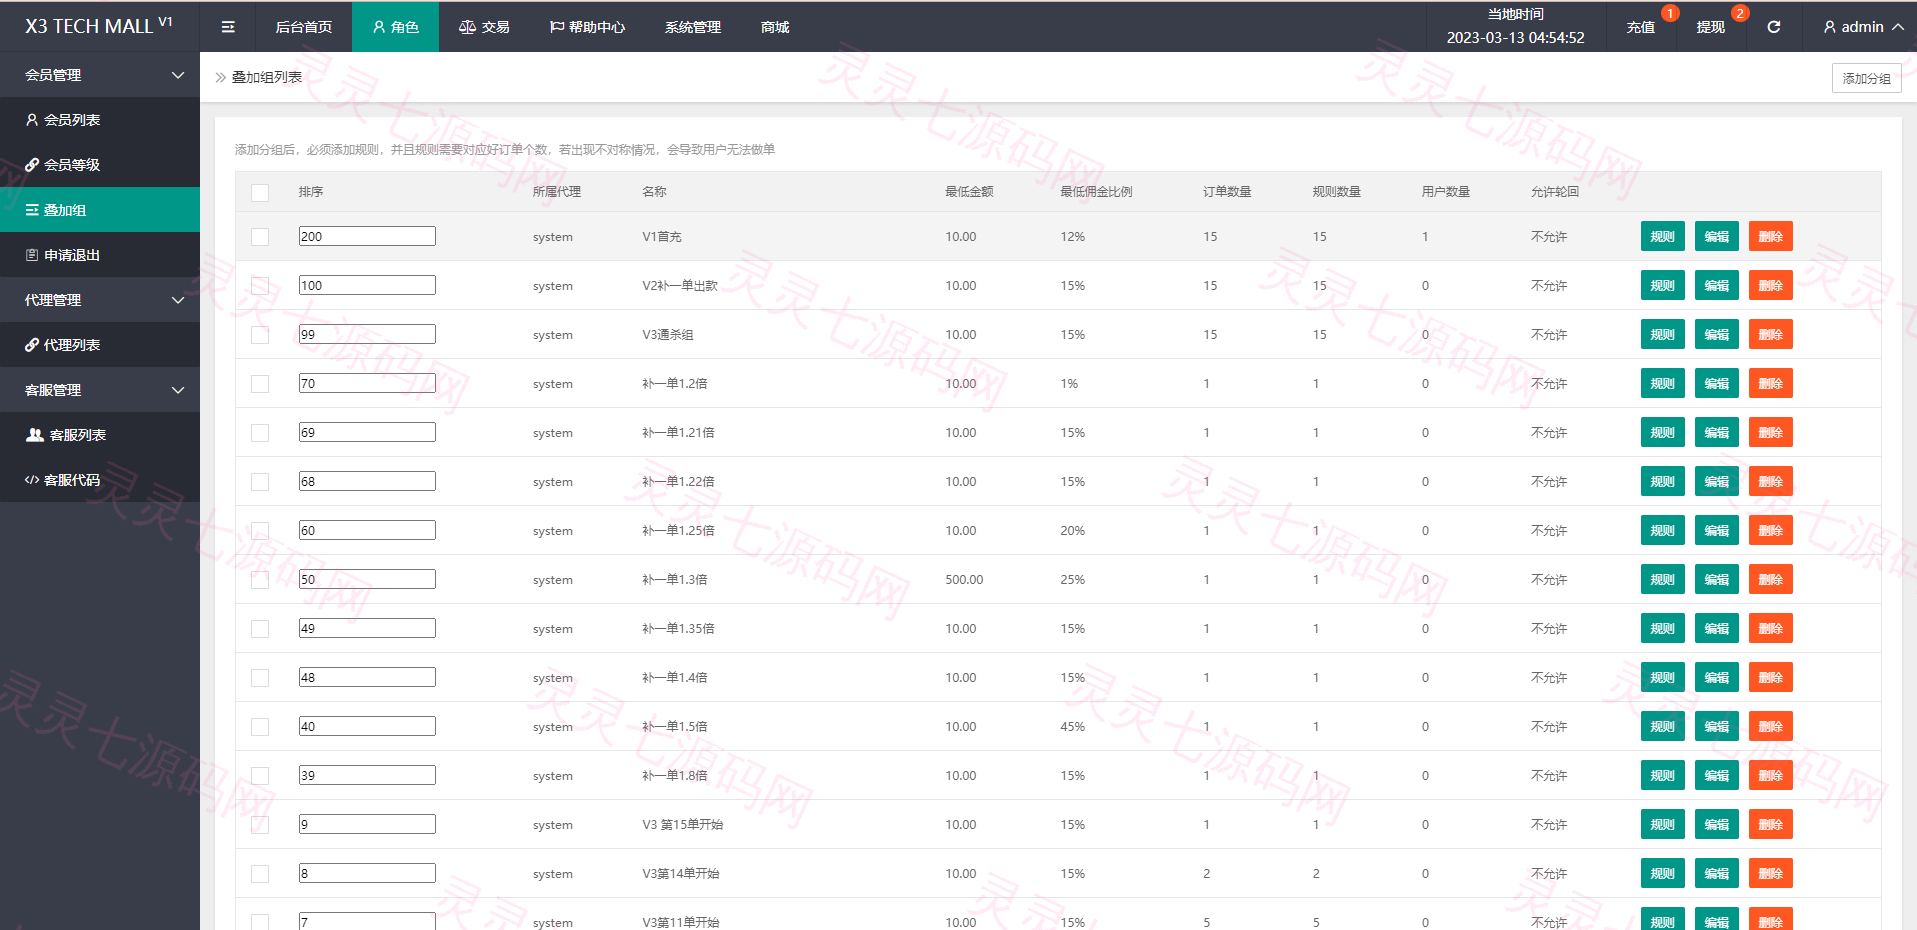Viewport: 1917px width, 930px height.
Task: Open the 提现 notifications with badge 2
Action: click(1710, 27)
